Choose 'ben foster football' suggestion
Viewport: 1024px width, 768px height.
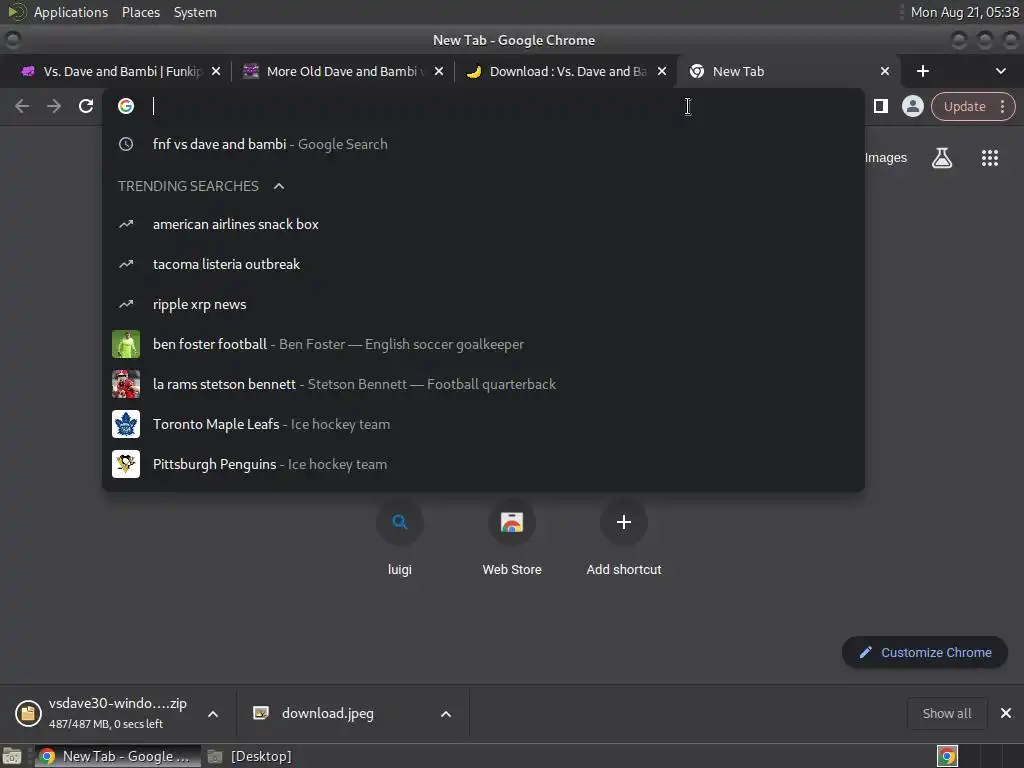pyautogui.click(x=483, y=344)
